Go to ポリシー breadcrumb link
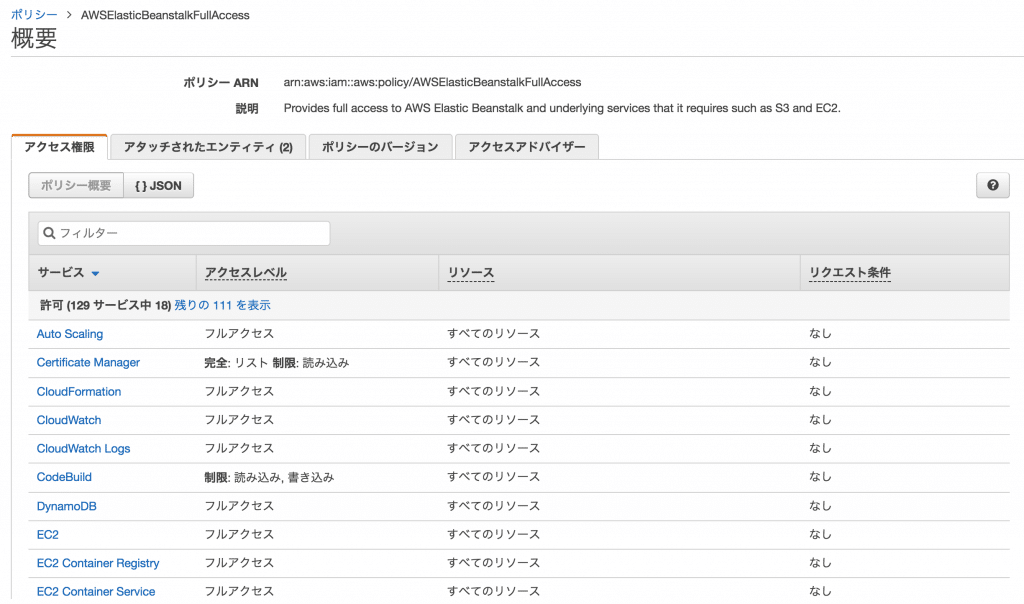Screen dimensions: 1024x604 tap(34, 14)
